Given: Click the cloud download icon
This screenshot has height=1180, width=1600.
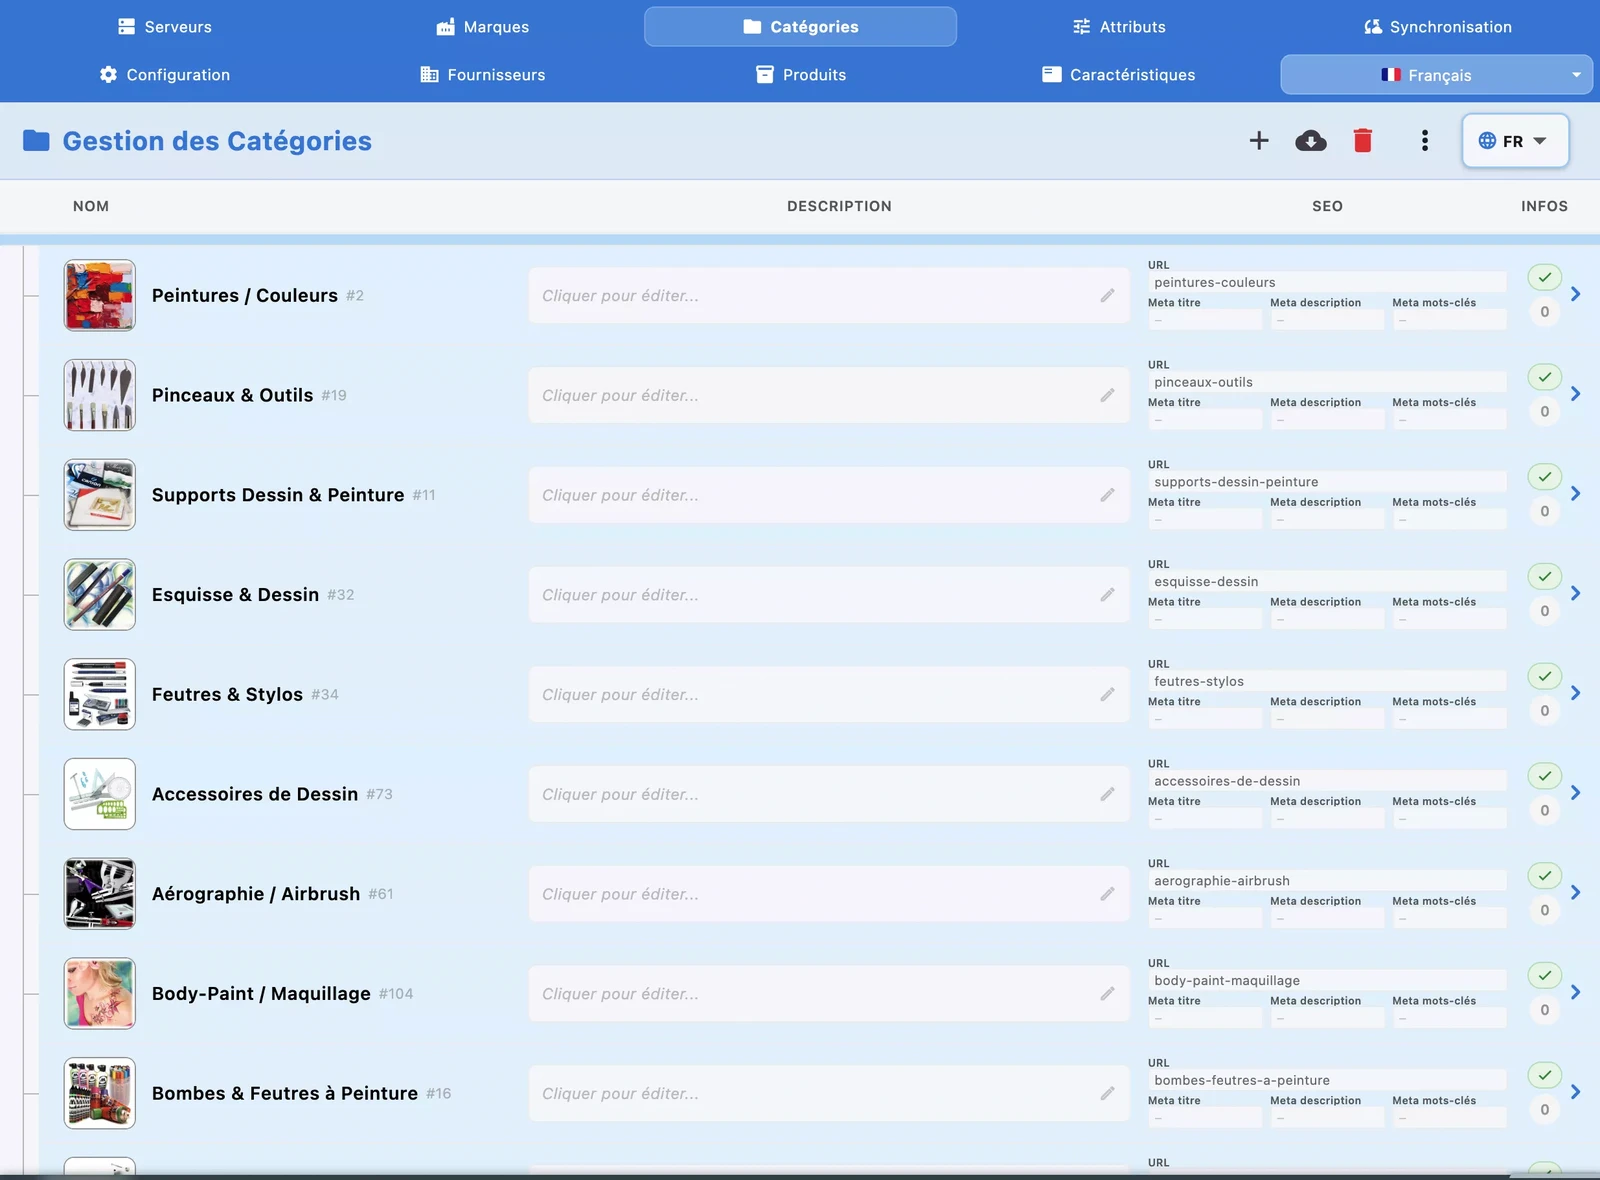Looking at the screenshot, I should [1310, 141].
